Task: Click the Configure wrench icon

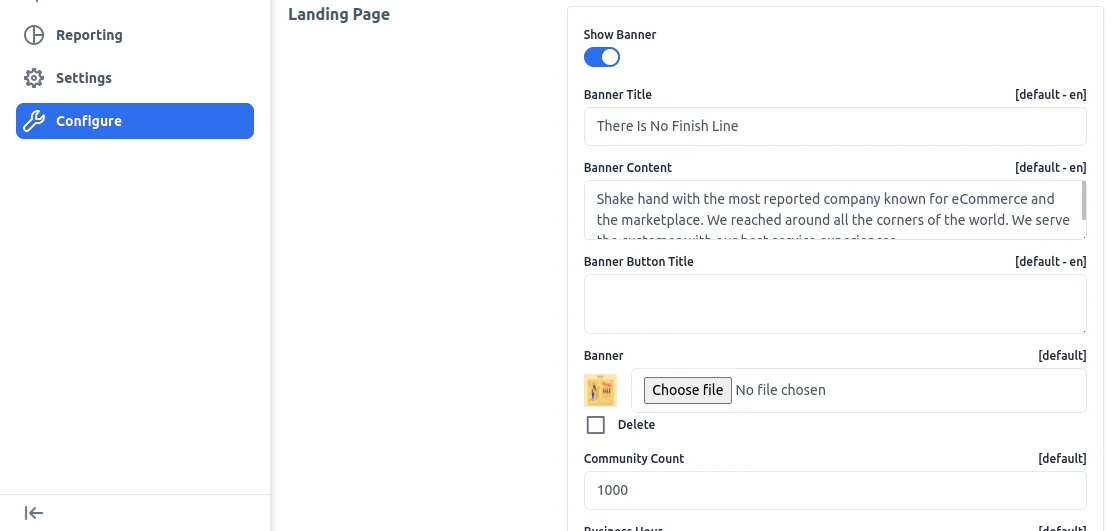Action: pyautogui.click(x=34, y=121)
